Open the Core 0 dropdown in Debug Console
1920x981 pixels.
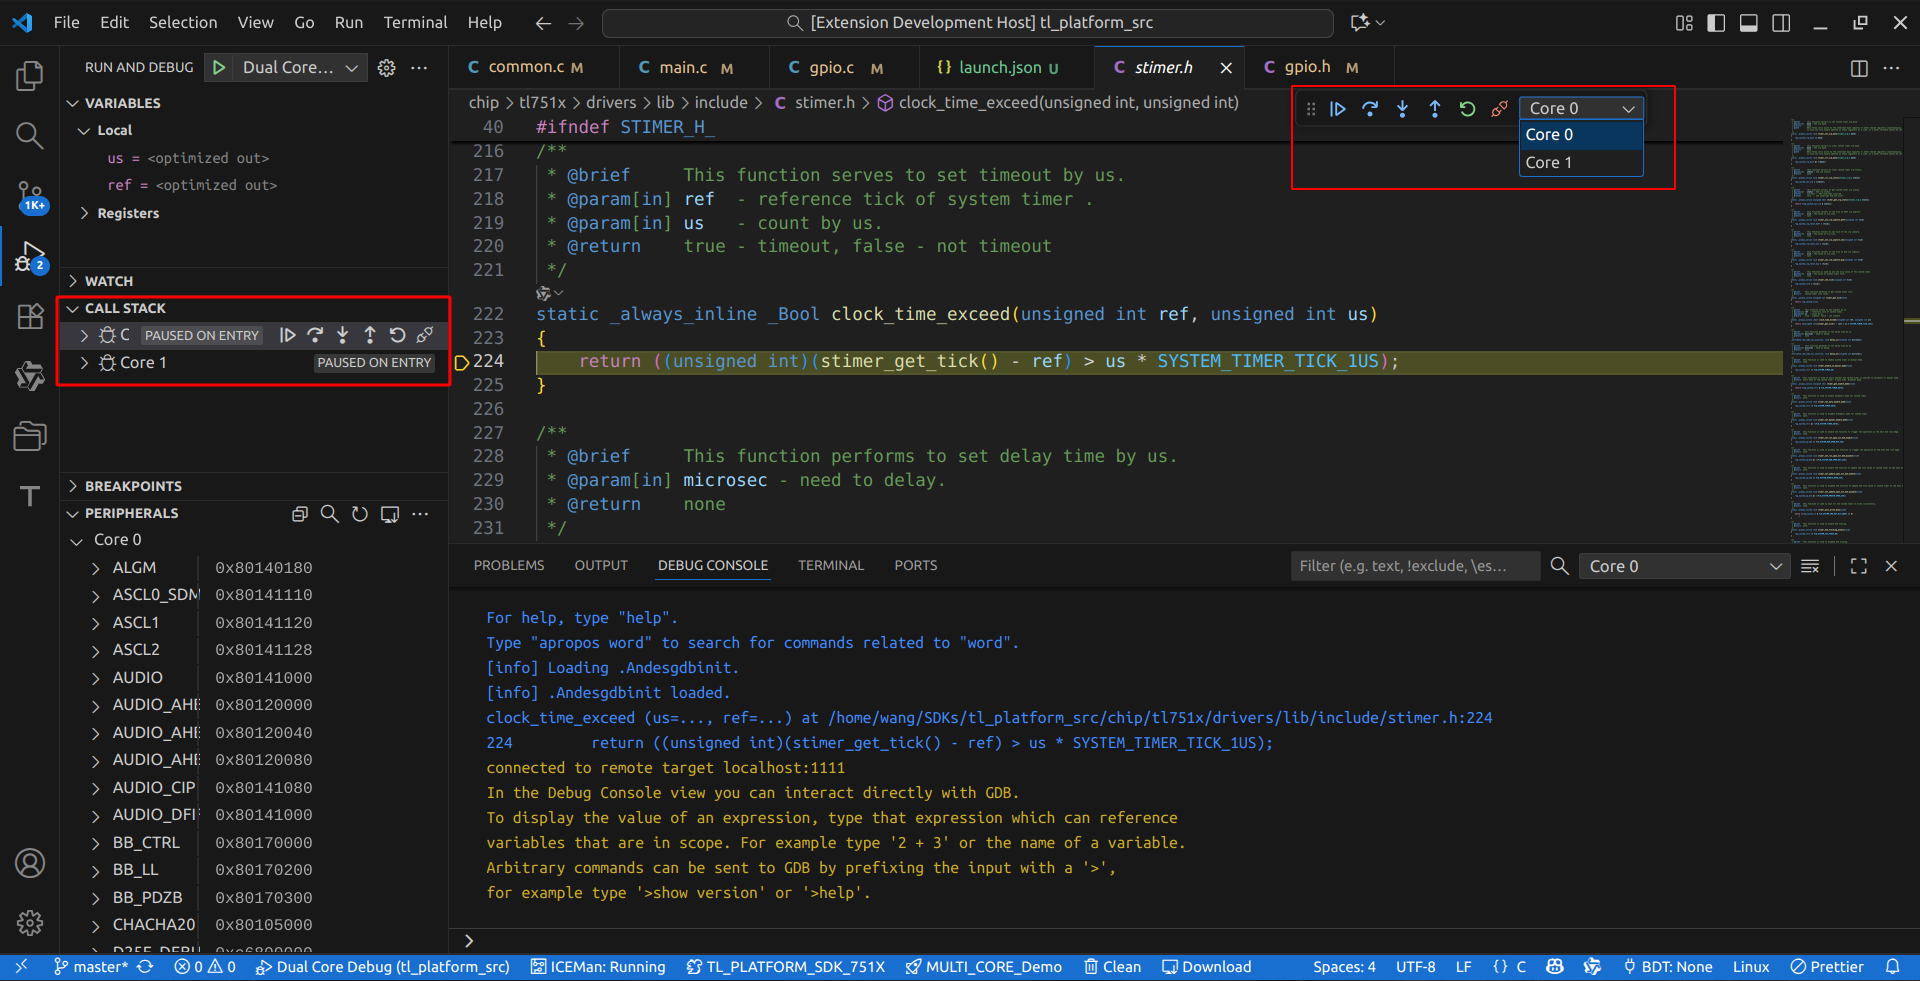1683,566
